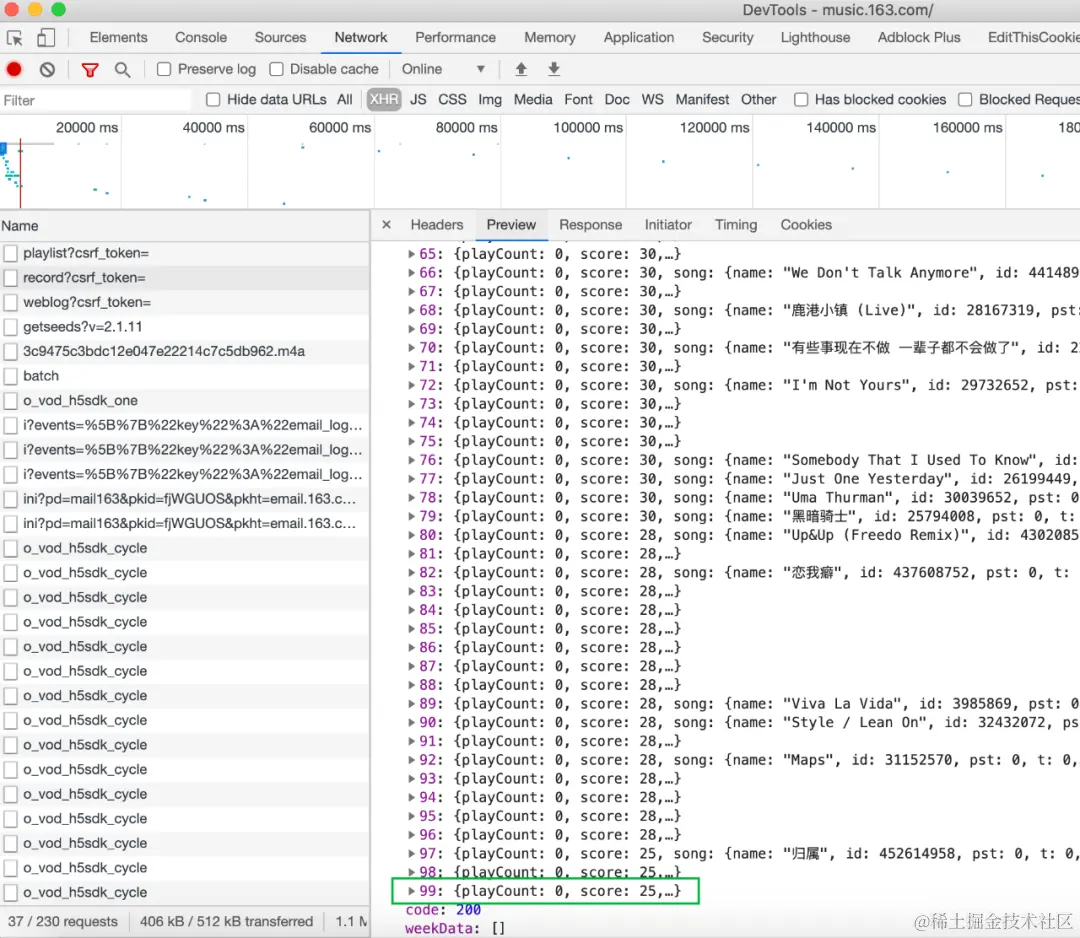Open the Sources panel
This screenshot has width=1080, height=938.
pyautogui.click(x=280, y=37)
